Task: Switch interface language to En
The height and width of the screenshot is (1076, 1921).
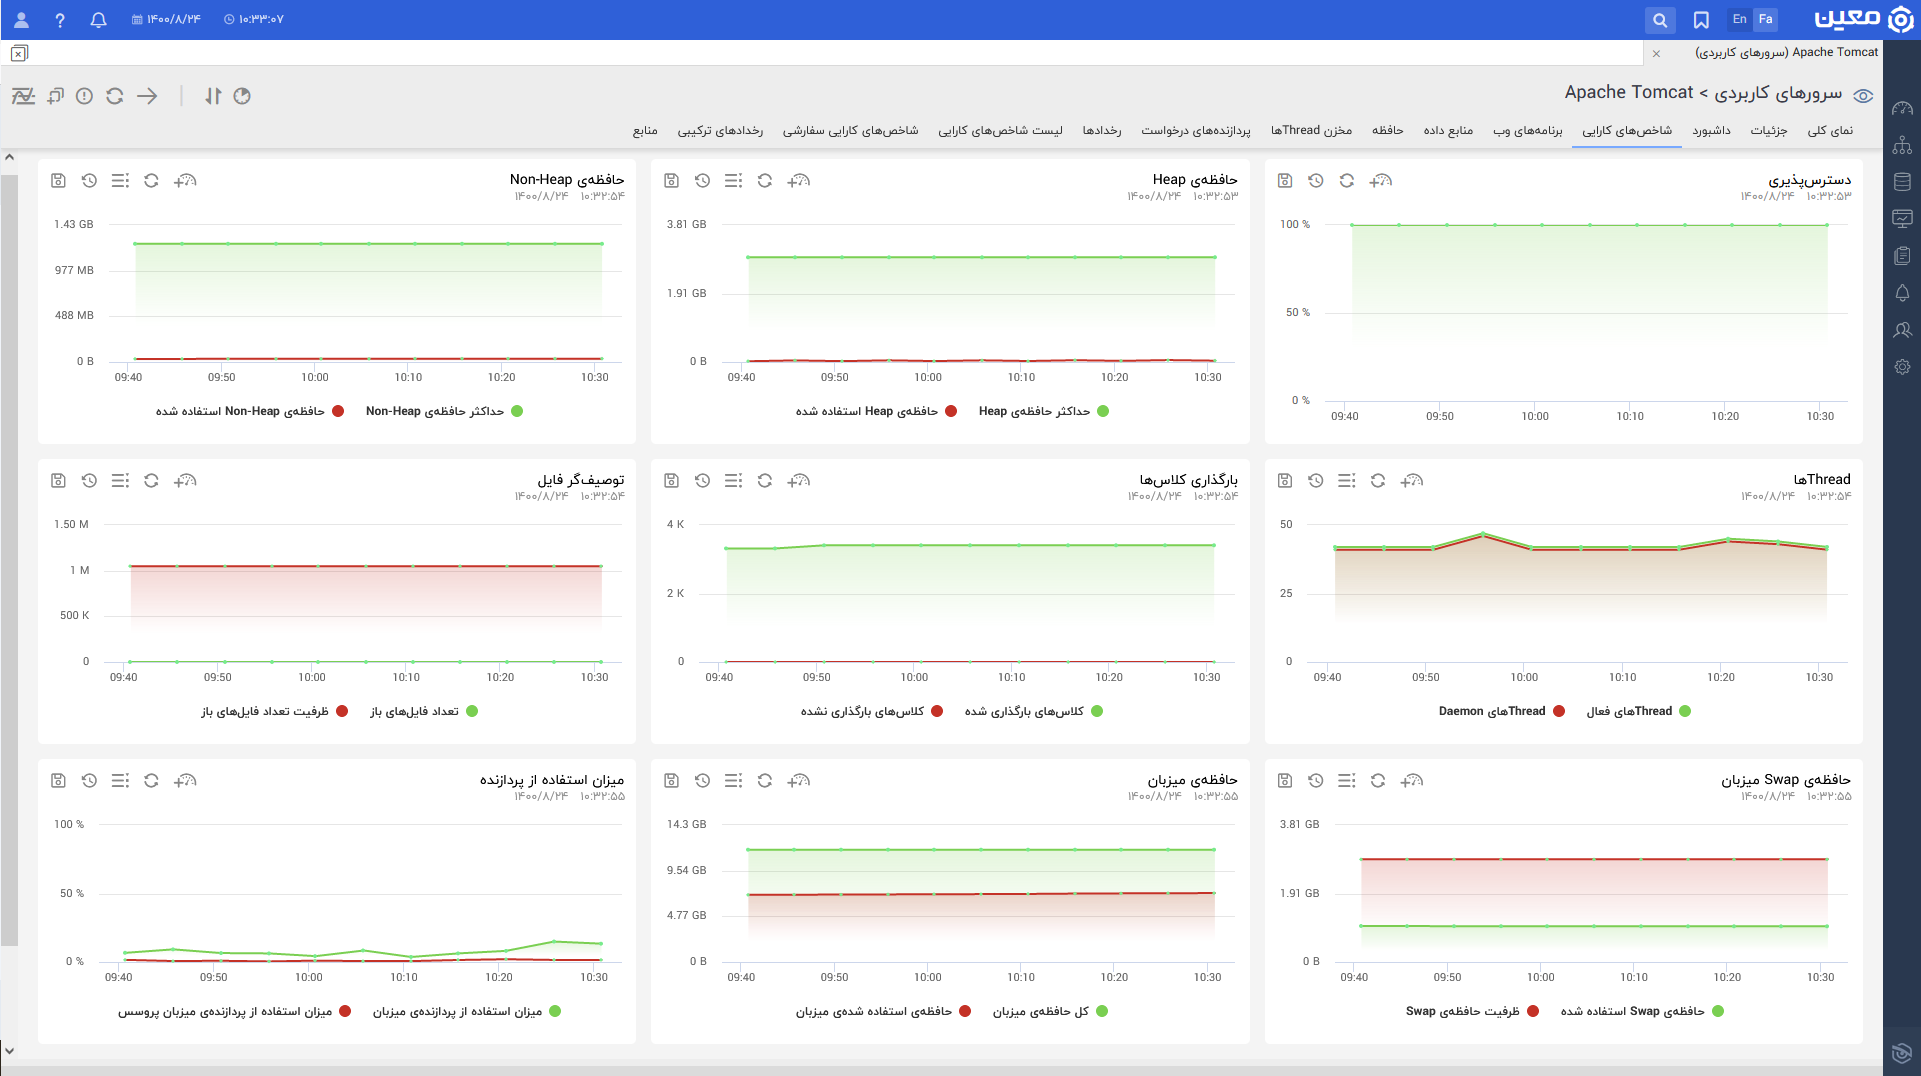Action: (x=1740, y=19)
